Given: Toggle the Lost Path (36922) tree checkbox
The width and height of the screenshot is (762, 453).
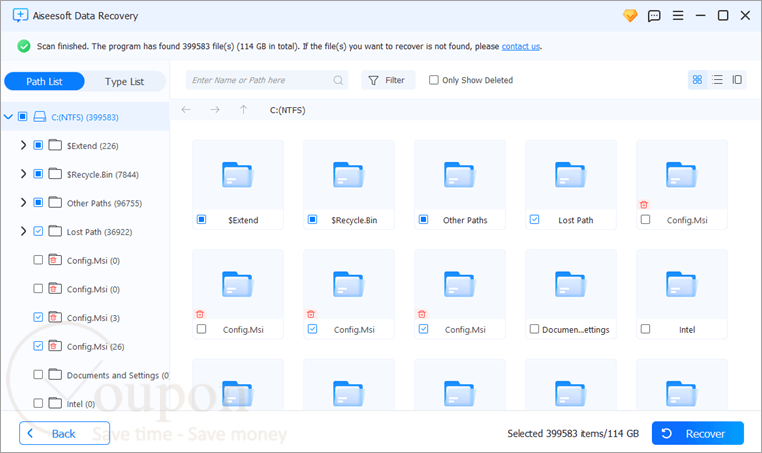Looking at the screenshot, I should tap(38, 231).
